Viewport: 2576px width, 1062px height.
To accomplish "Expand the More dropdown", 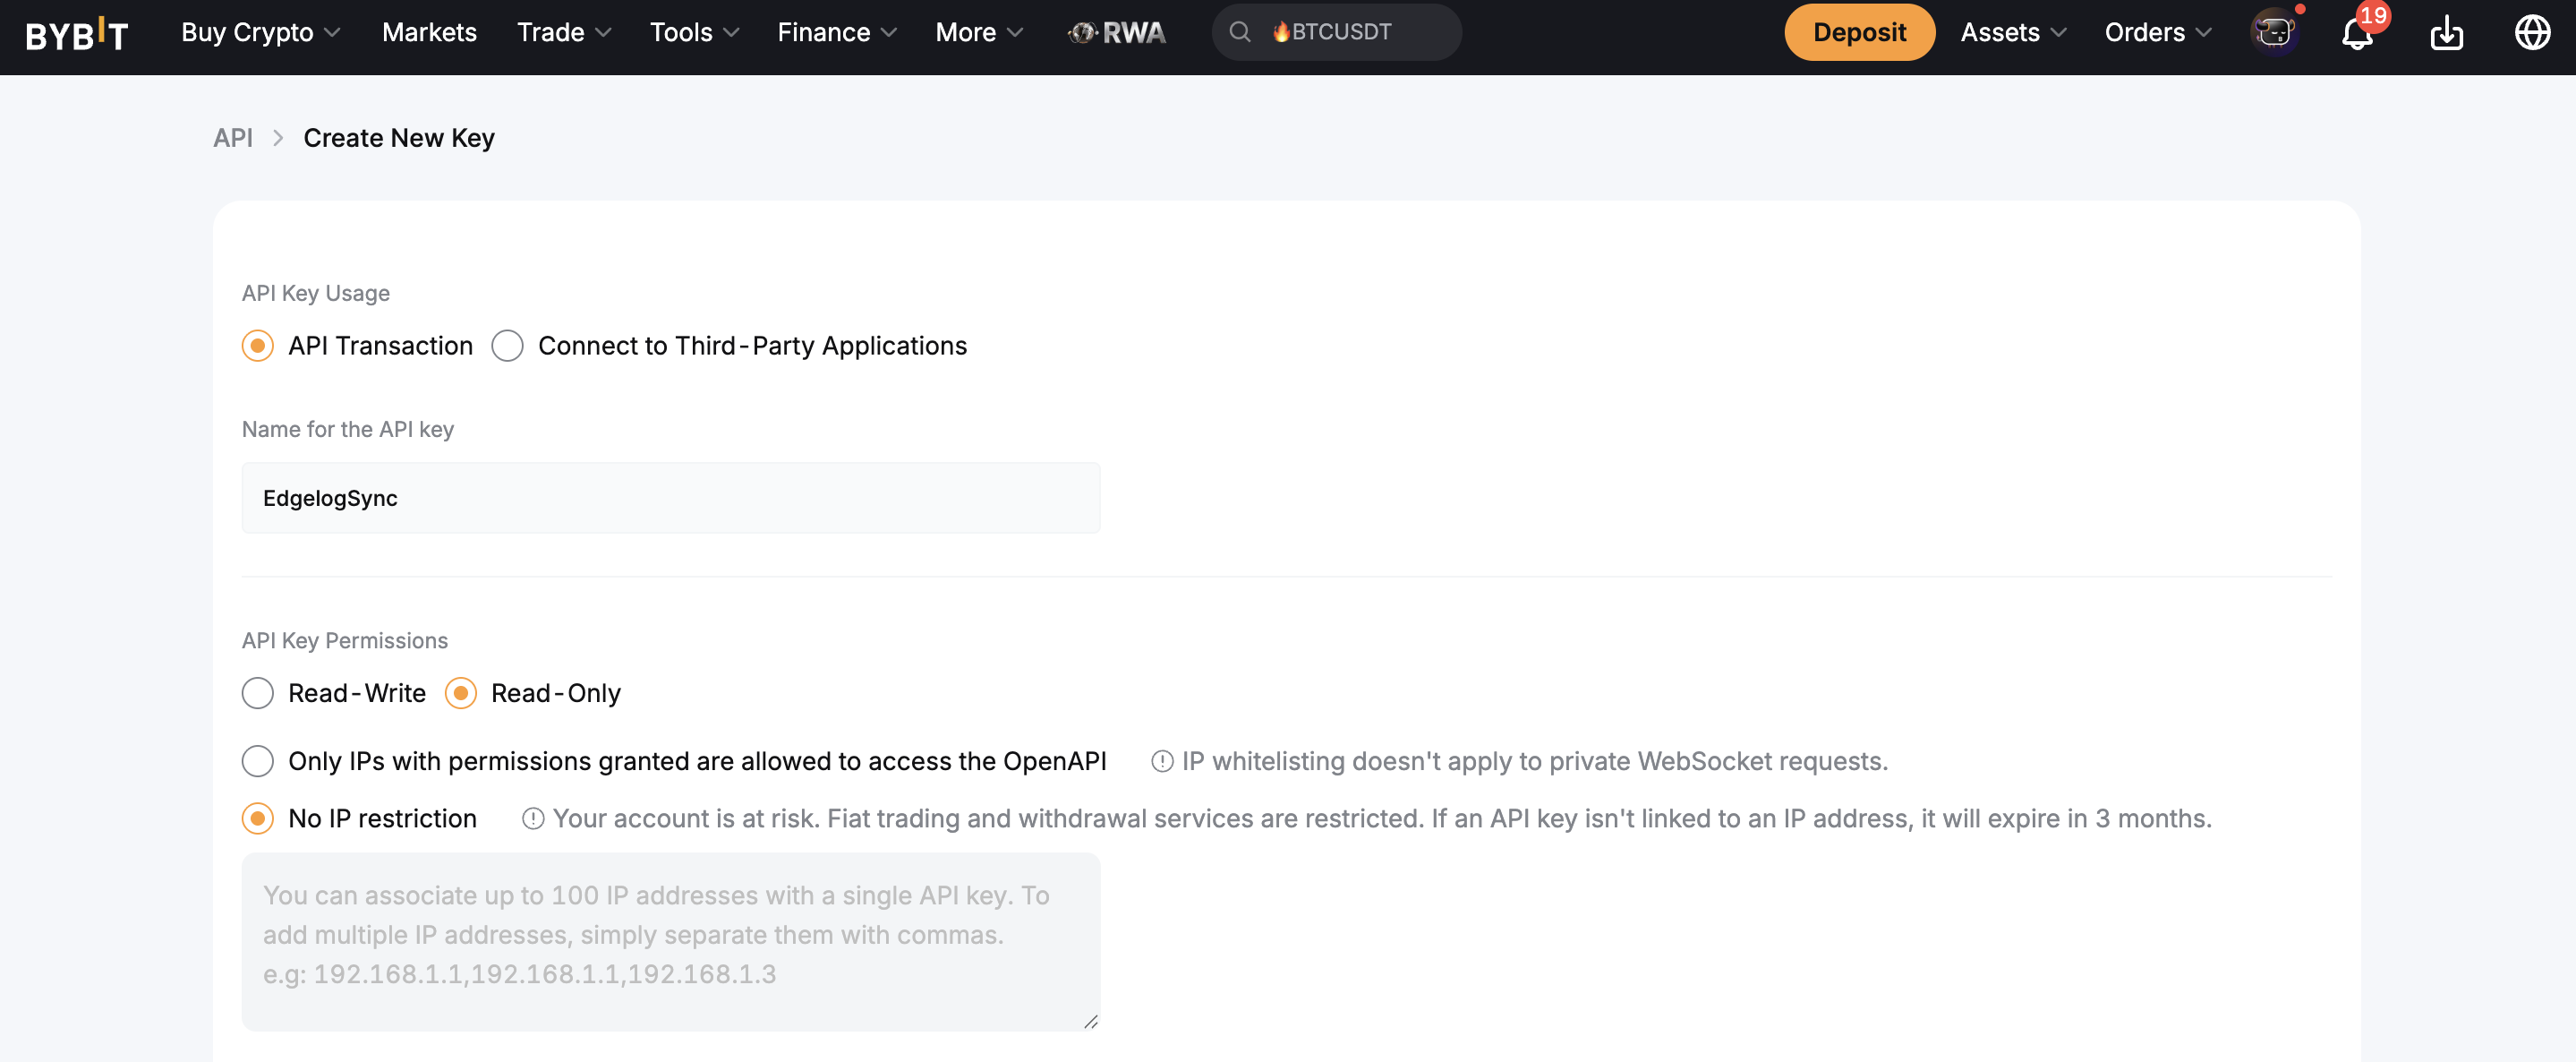I will click(979, 32).
